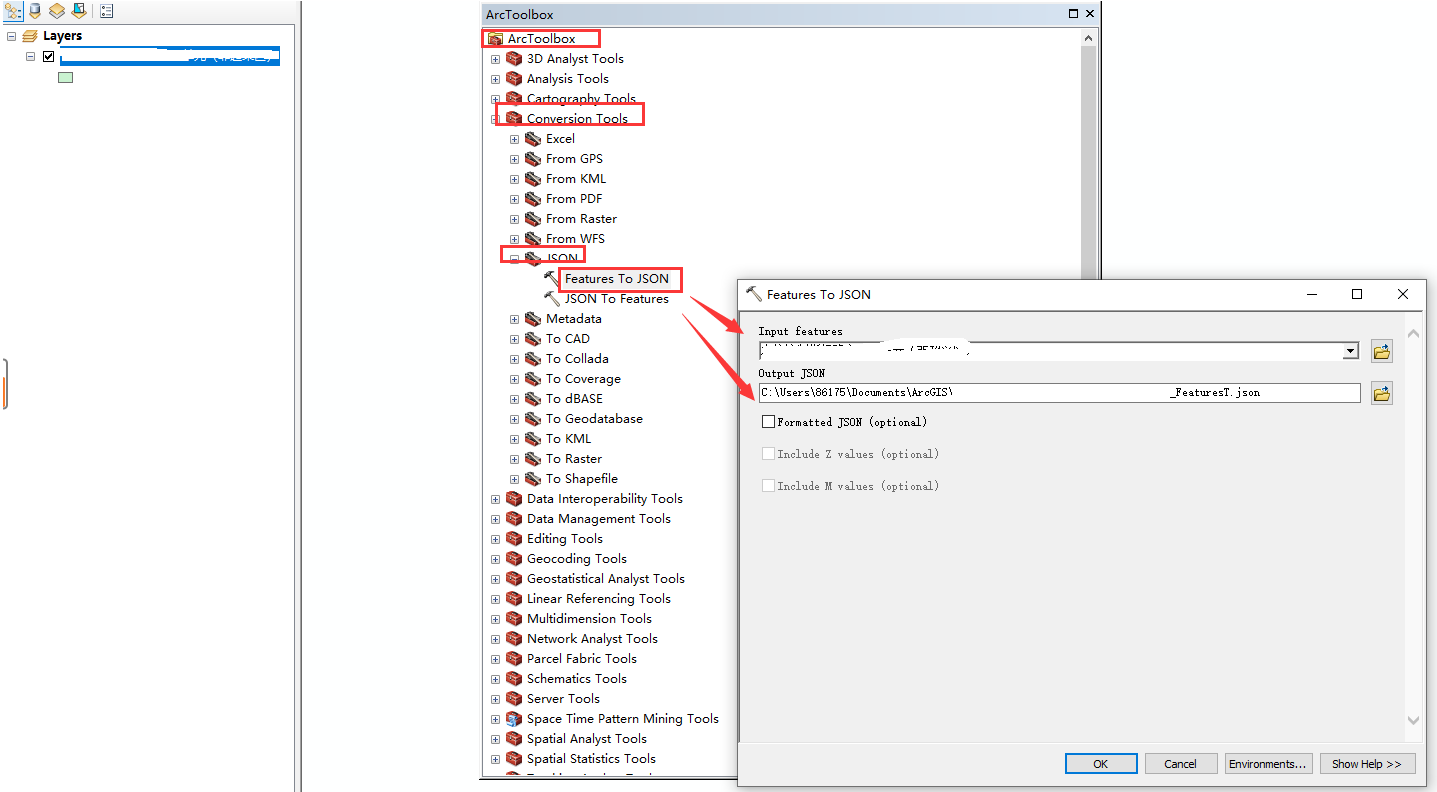Open the Input features dropdown
This screenshot has height=792, width=1437.
click(1351, 351)
